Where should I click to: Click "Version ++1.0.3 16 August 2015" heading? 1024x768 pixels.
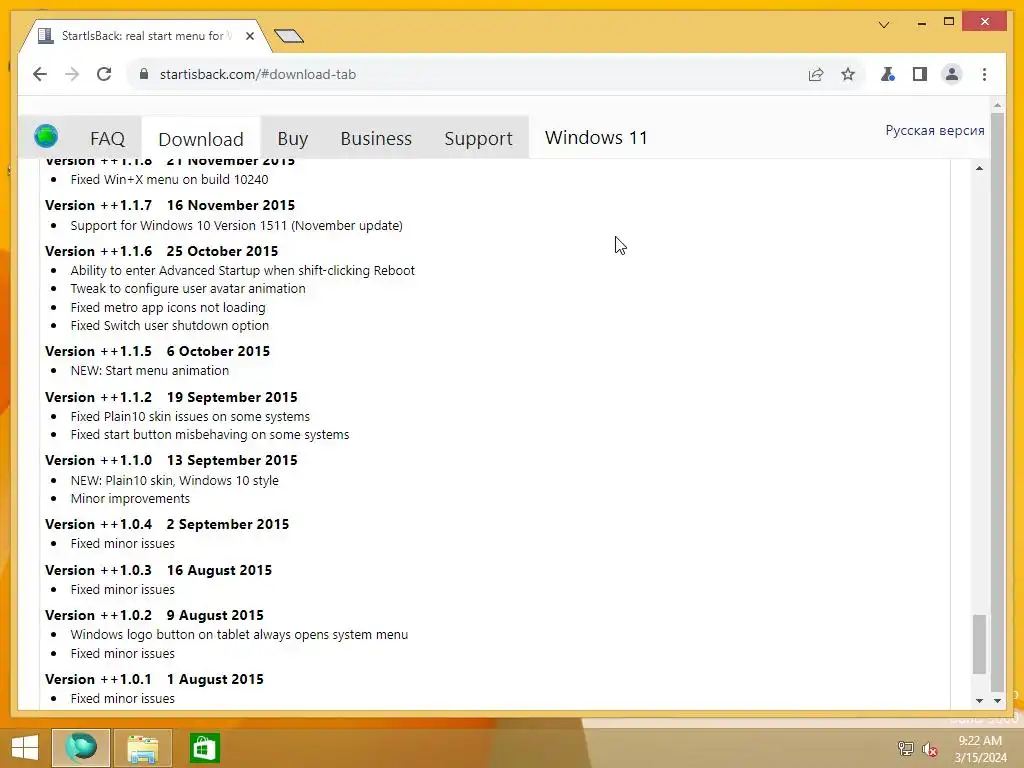[x=158, y=570]
